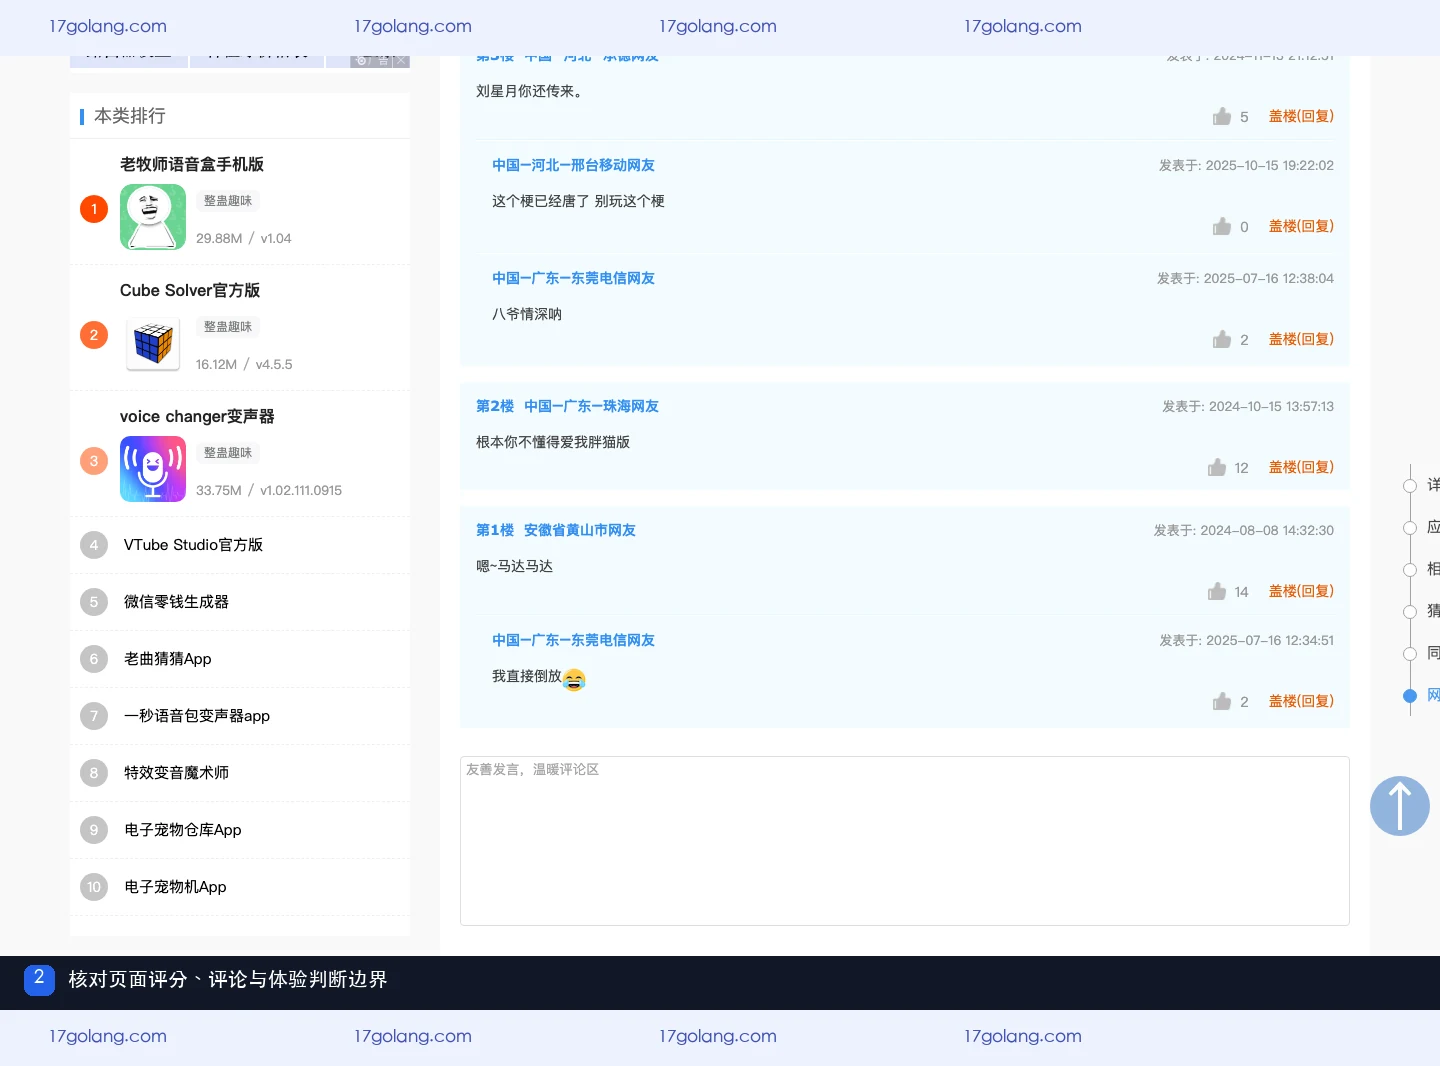The height and width of the screenshot is (1066, 1440).
Task: Open the 老牧师语音盒手机版 title link
Action: [192, 164]
